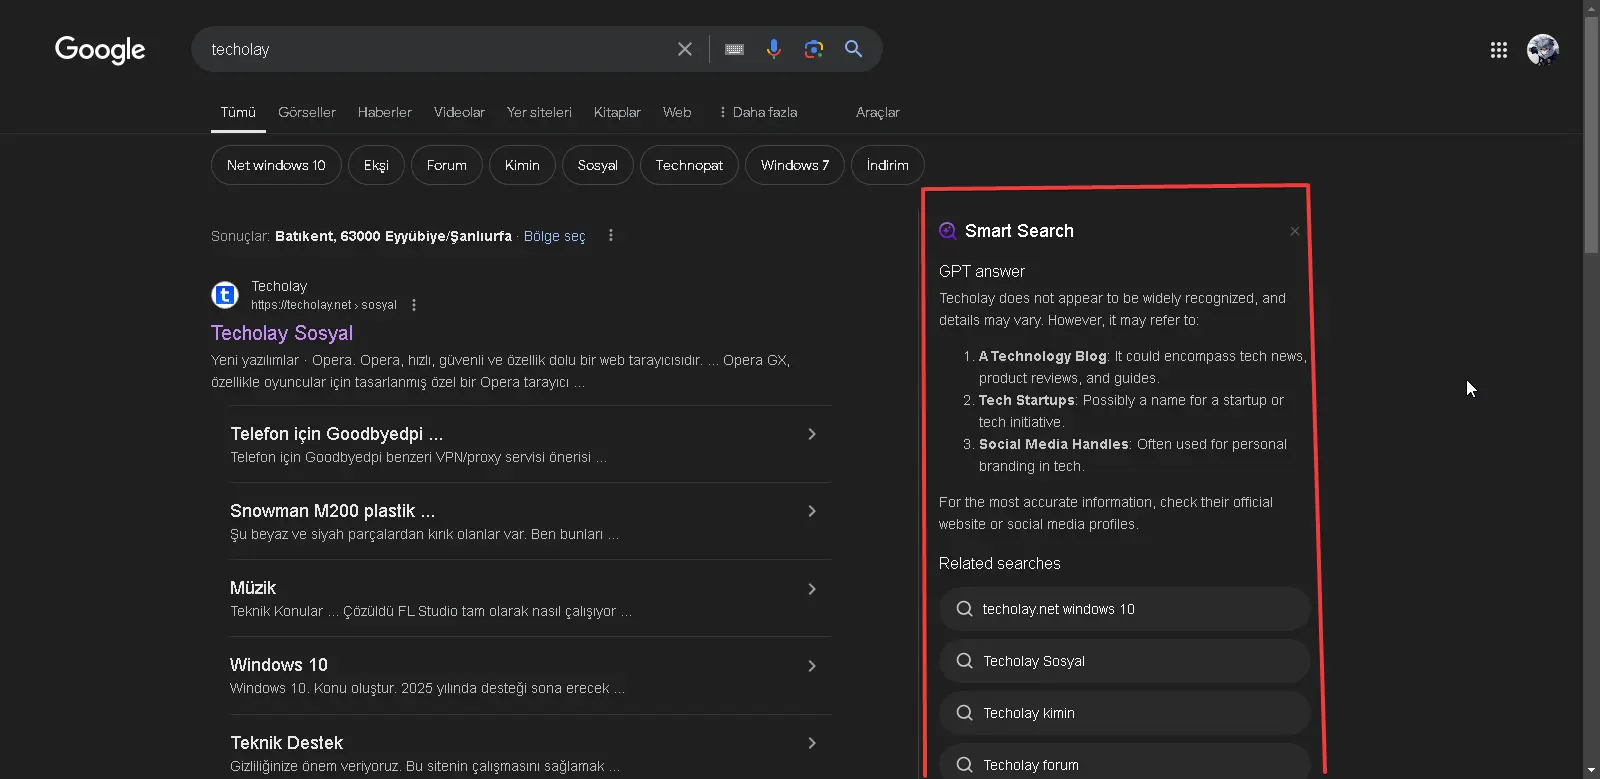The image size is (1600, 779).
Task: Click the scrollbar down arrow
Action: [1591, 771]
